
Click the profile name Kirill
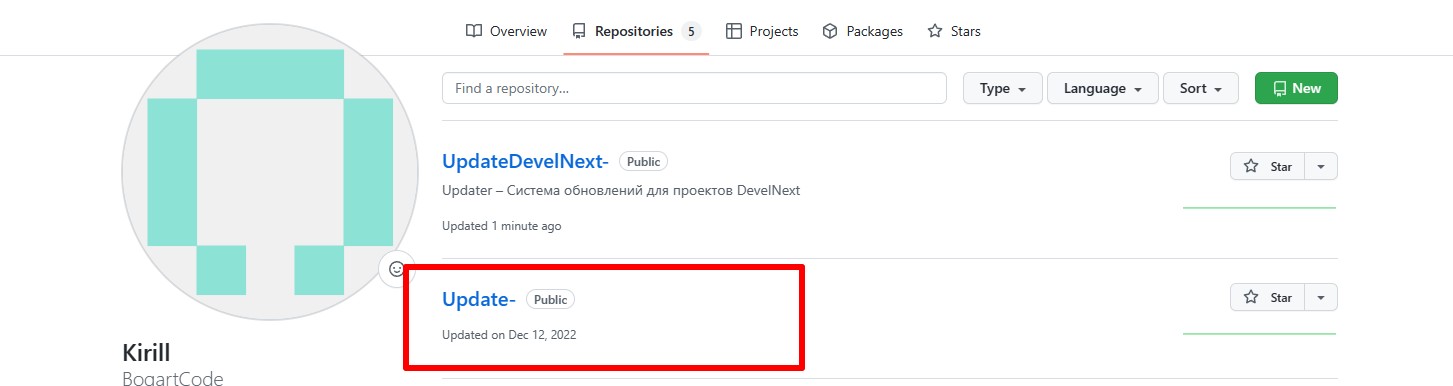pyautogui.click(x=146, y=353)
